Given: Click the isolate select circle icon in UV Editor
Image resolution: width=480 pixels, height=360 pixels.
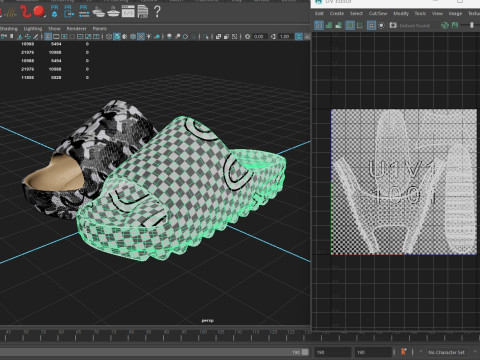Looking at the screenshot, I should point(381,25).
